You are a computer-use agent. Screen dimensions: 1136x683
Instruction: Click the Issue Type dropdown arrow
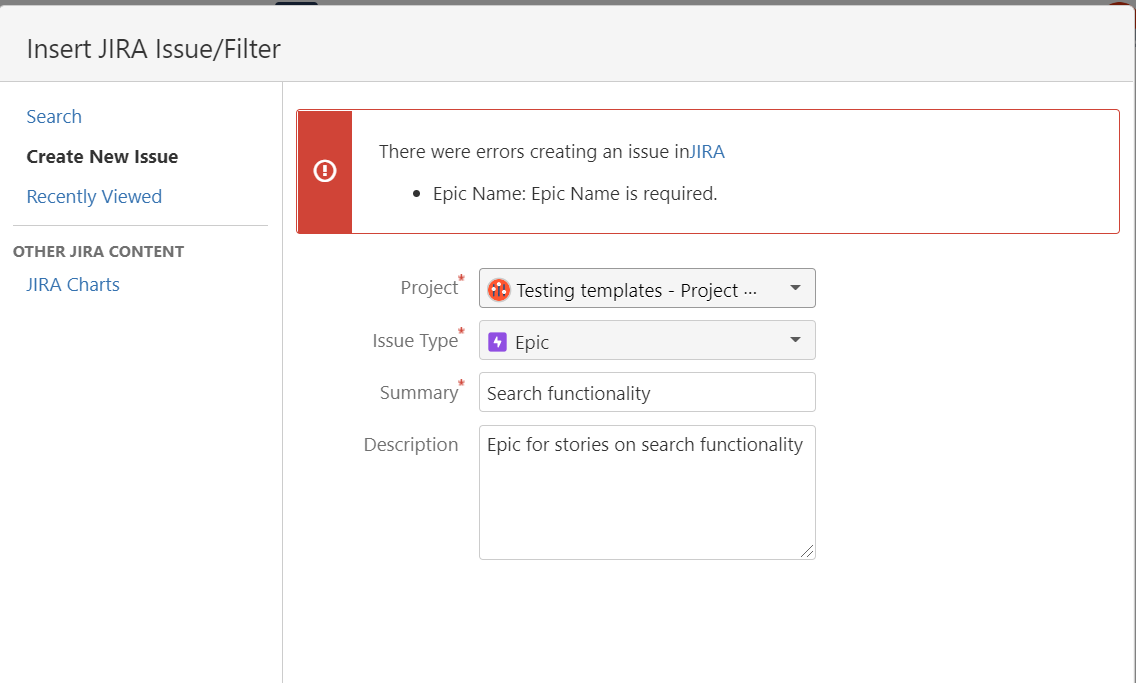click(795, 340)
